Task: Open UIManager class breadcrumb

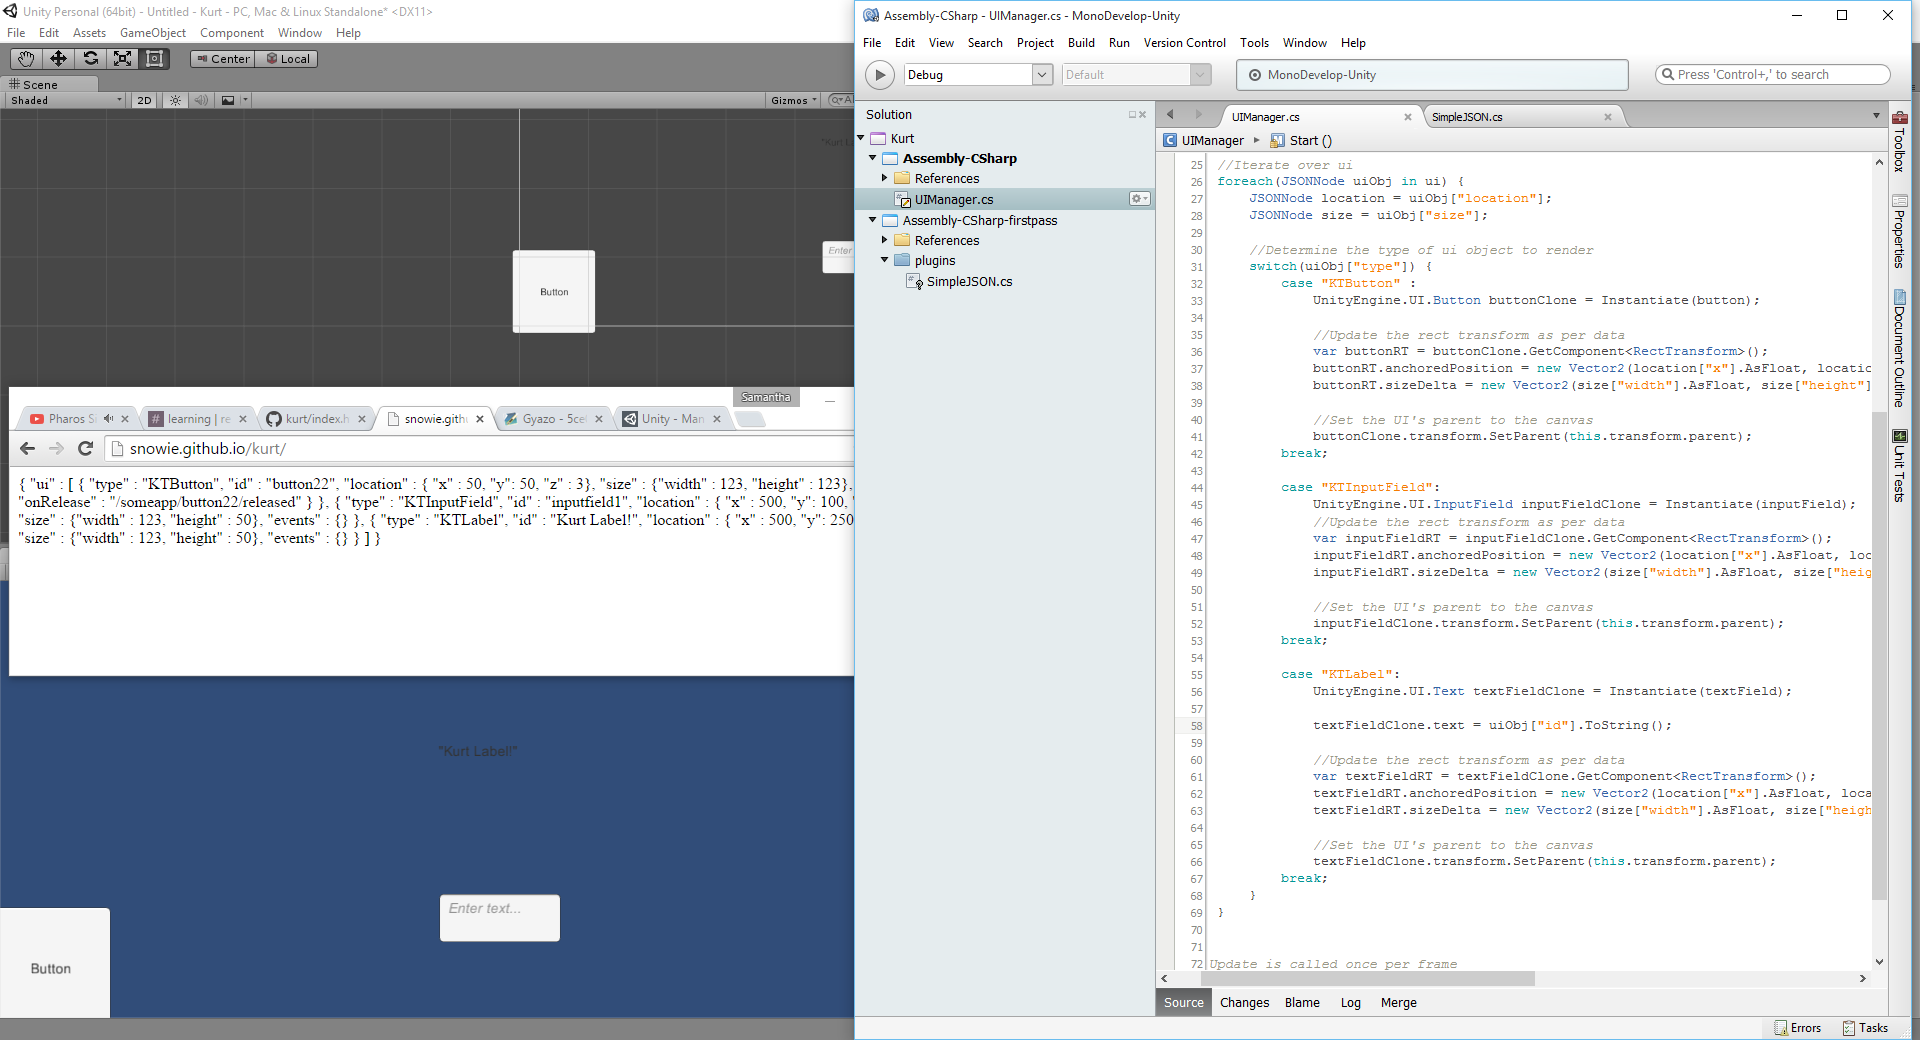Action: click(x=1204, y=141)
